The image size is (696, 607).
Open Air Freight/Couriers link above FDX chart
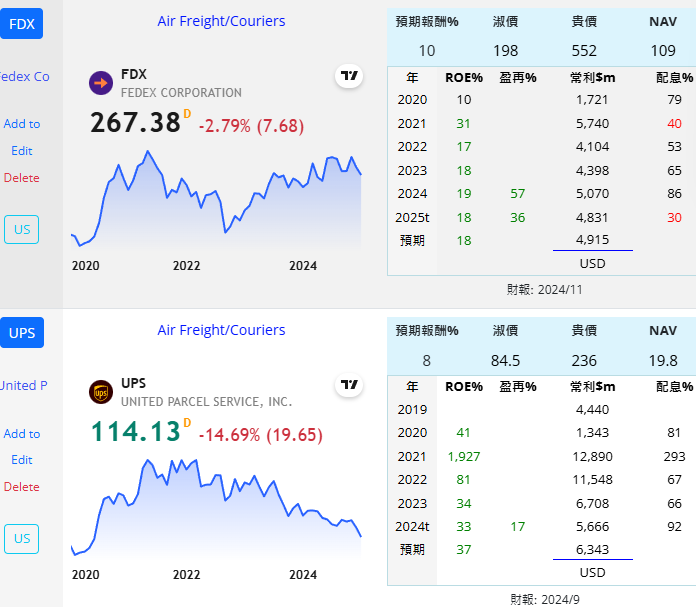pyautogui.click(x=221, y=21)
